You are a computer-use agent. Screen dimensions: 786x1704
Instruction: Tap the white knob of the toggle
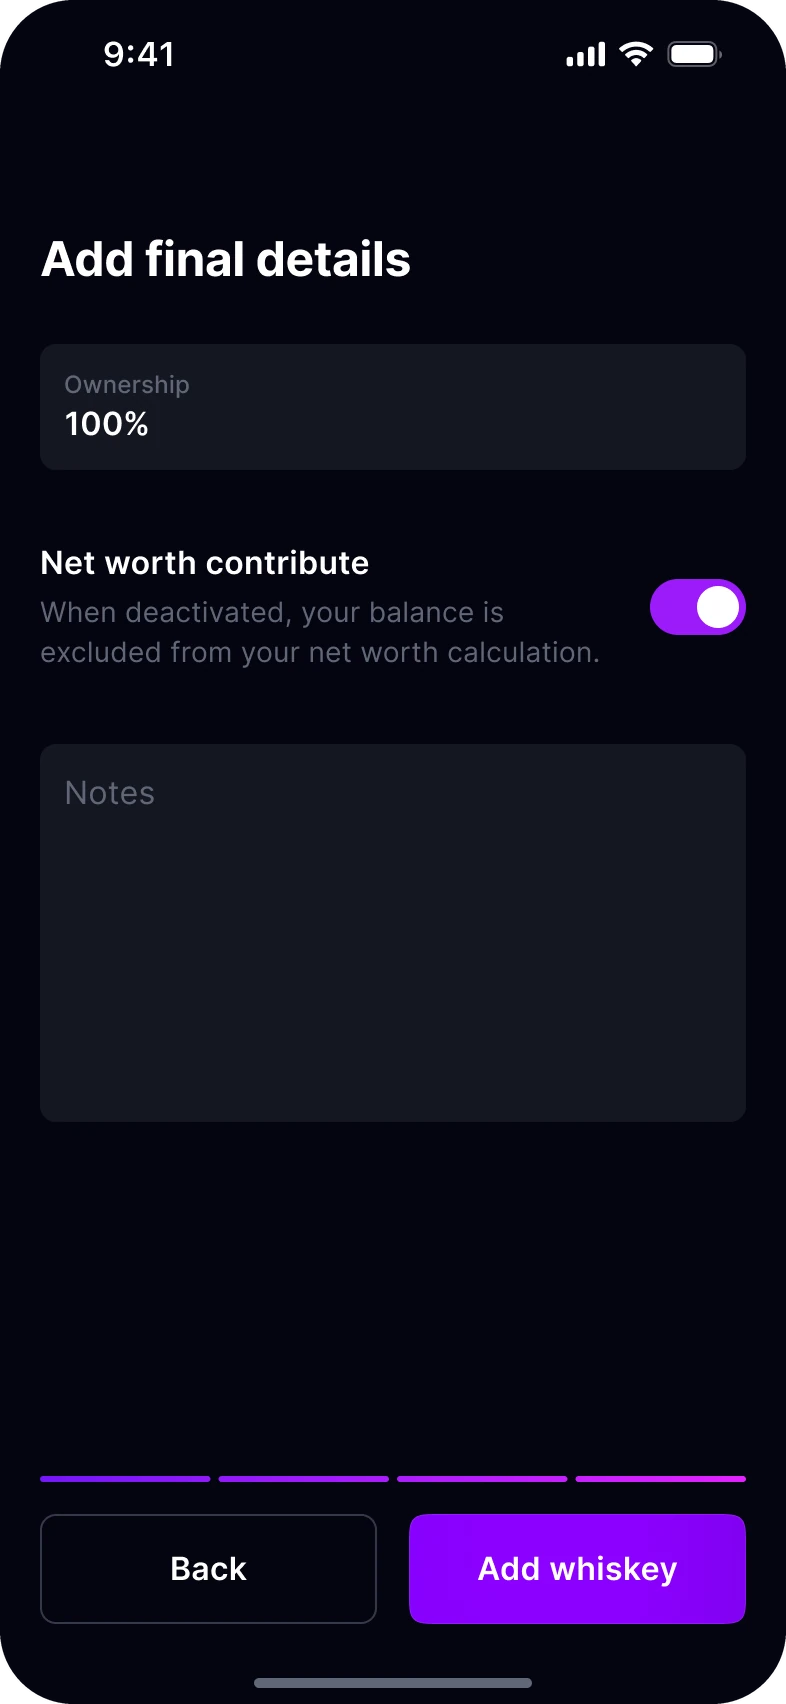718,607
